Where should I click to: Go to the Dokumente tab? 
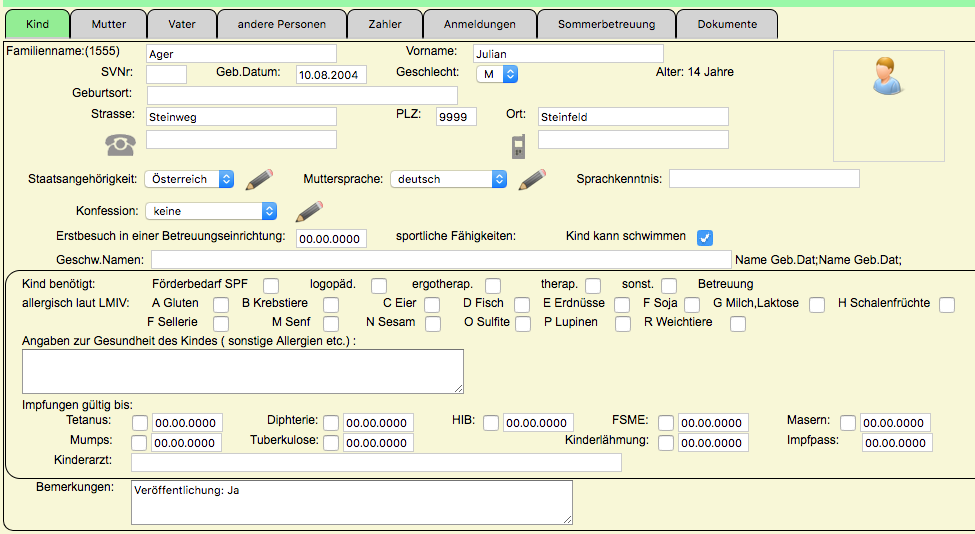727,24
